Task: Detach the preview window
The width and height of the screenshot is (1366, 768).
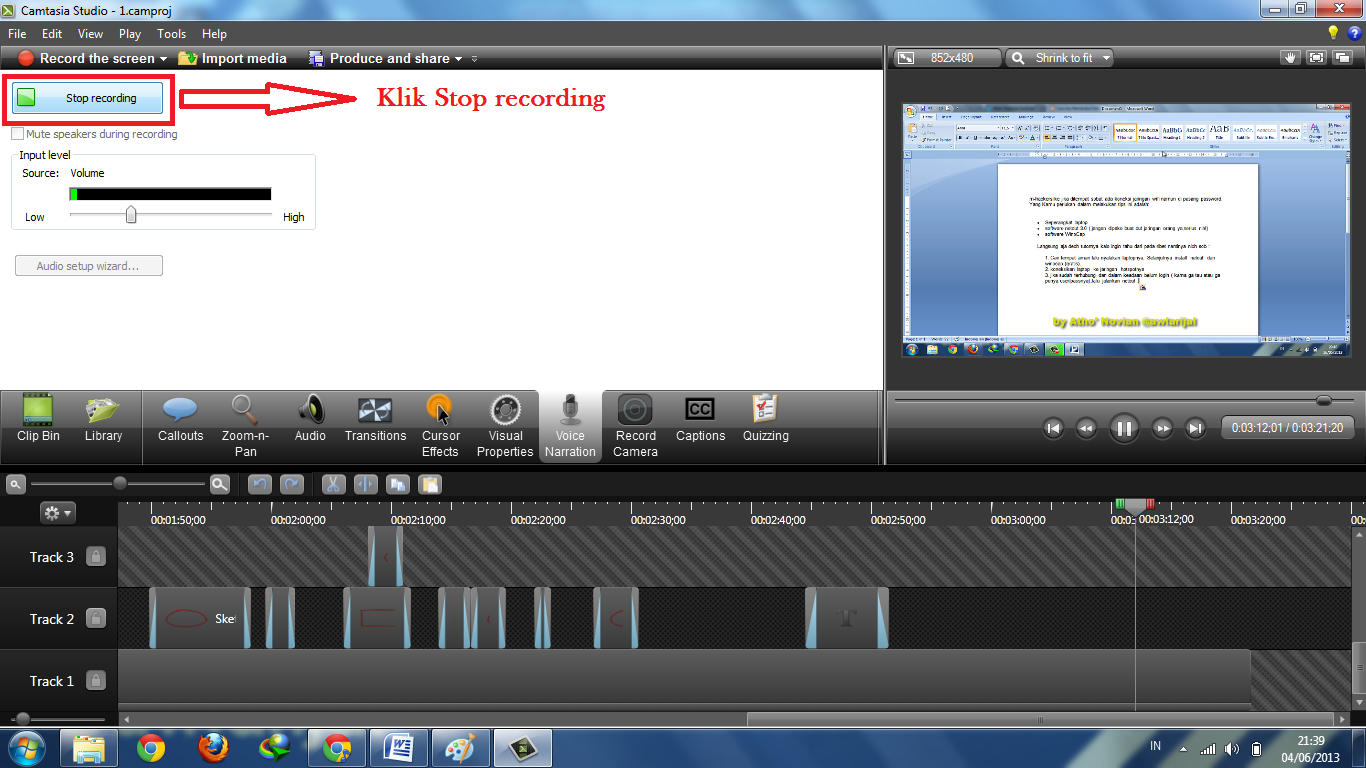Action: point(1342,58)
